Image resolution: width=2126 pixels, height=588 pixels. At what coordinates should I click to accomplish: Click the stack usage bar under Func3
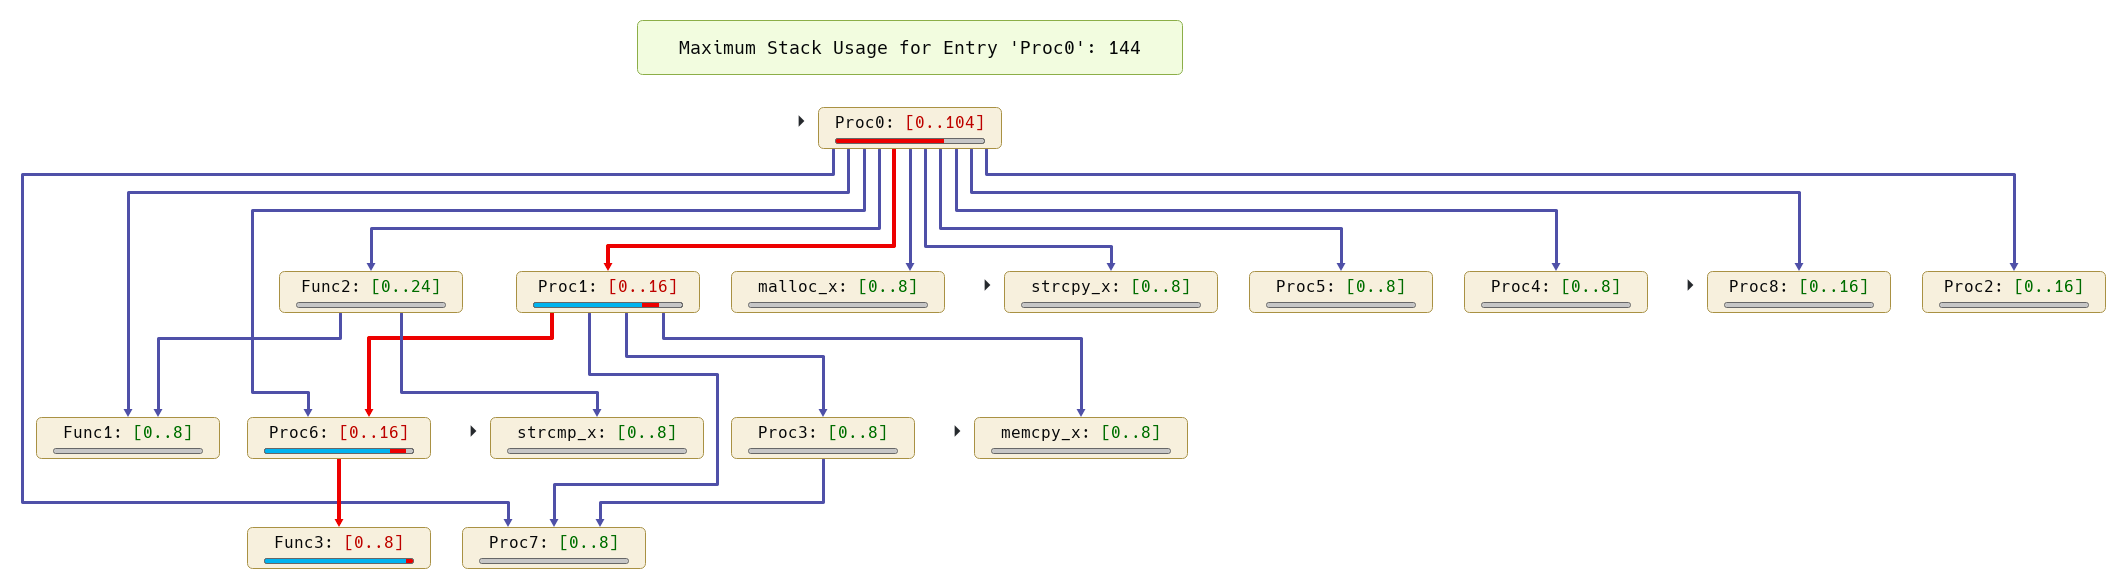point(339,561)
